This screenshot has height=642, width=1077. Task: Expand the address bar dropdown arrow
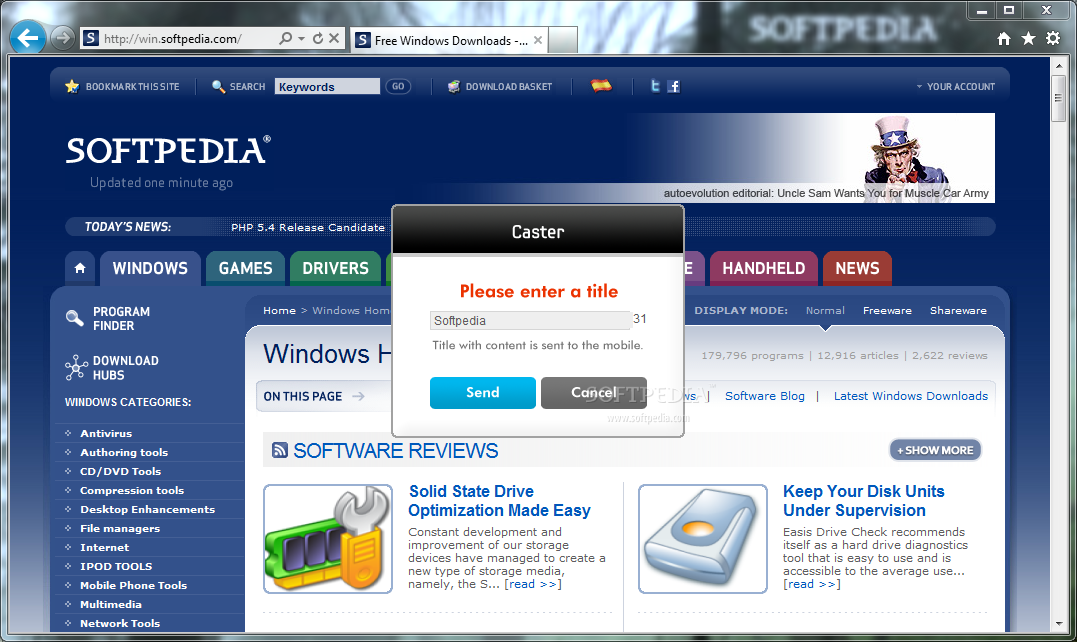point(301,38)
